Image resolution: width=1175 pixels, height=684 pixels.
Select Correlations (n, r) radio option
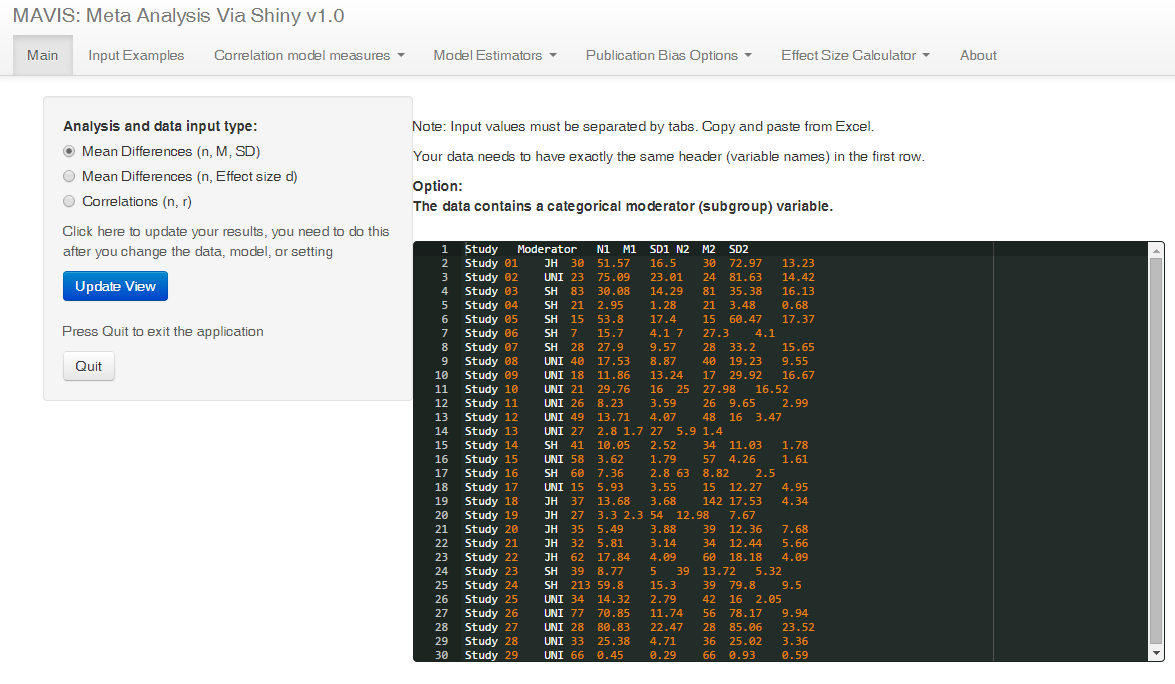pos(69,201)
